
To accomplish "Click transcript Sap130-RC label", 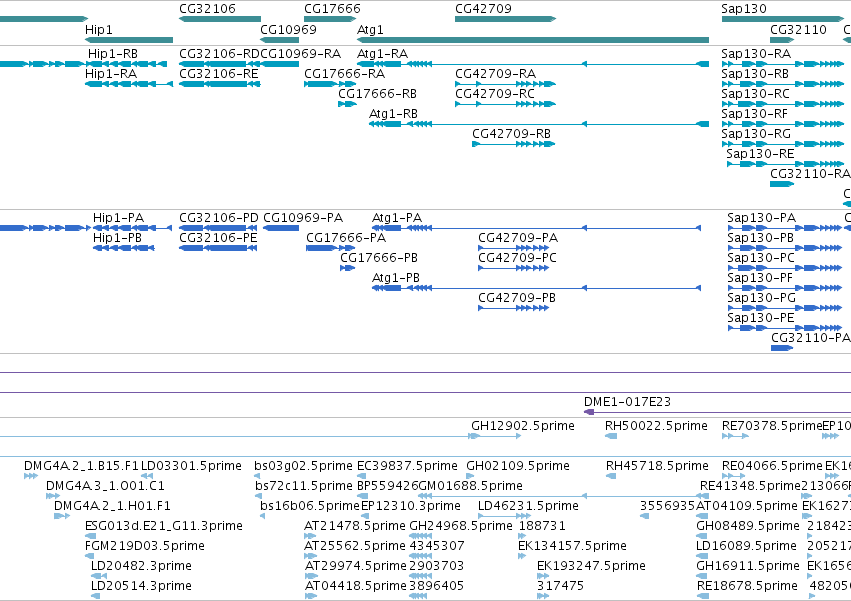I will (x=755, y=94).
